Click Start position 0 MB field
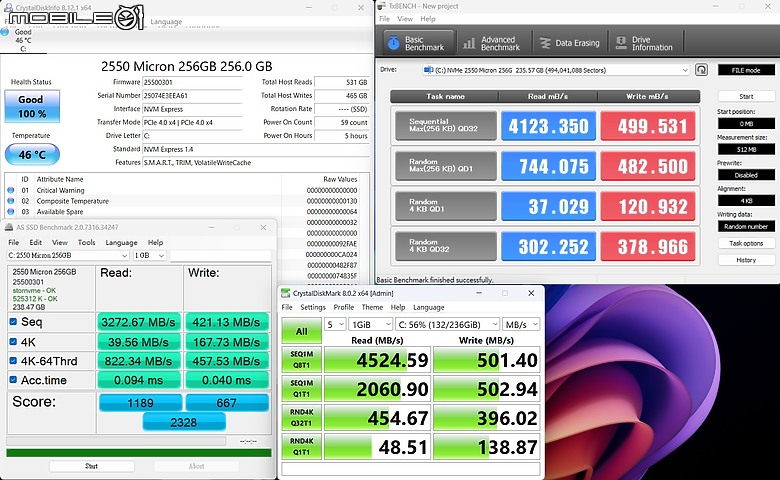The height and width of the screenshot is (480, 780). tap(746, 123)
